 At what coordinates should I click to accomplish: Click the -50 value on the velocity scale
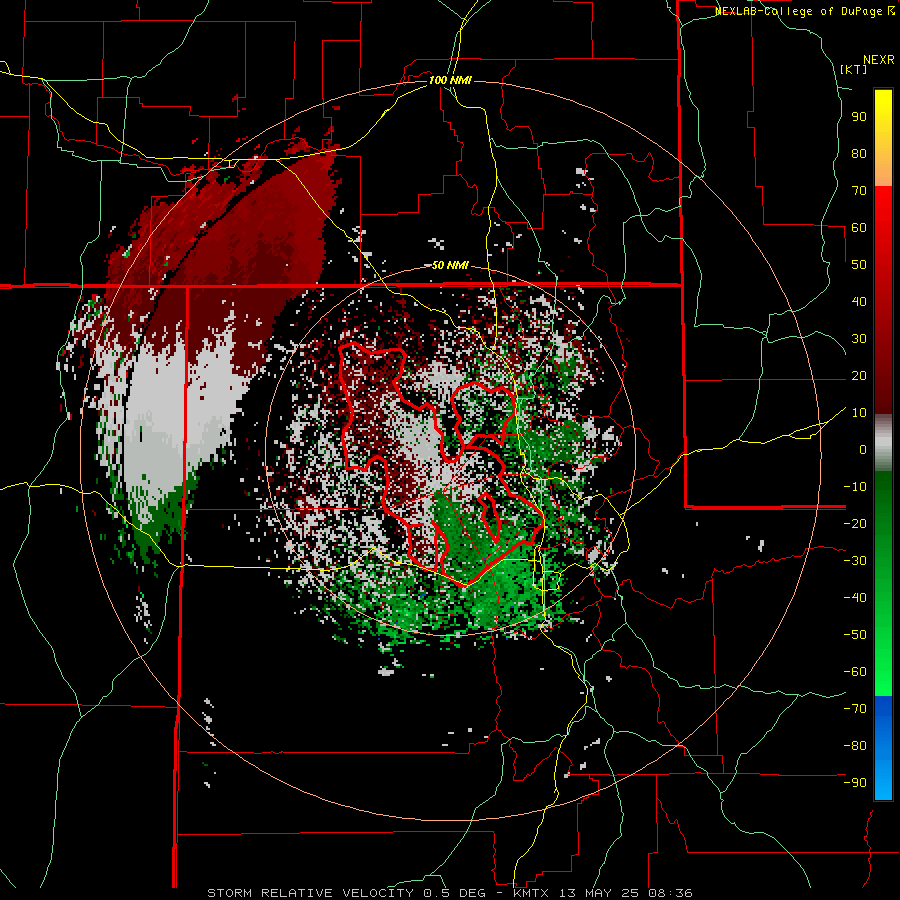coord(855,635)
